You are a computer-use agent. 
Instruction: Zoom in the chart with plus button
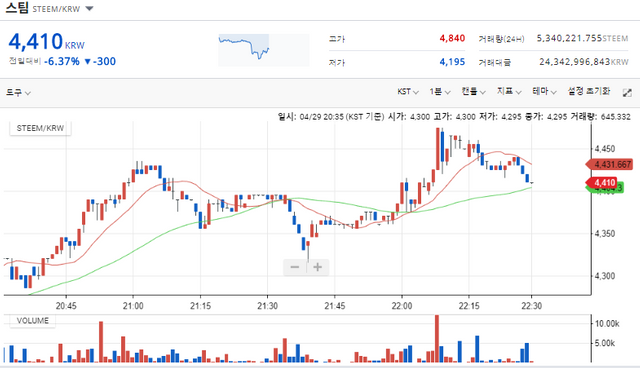click(318, 267)
